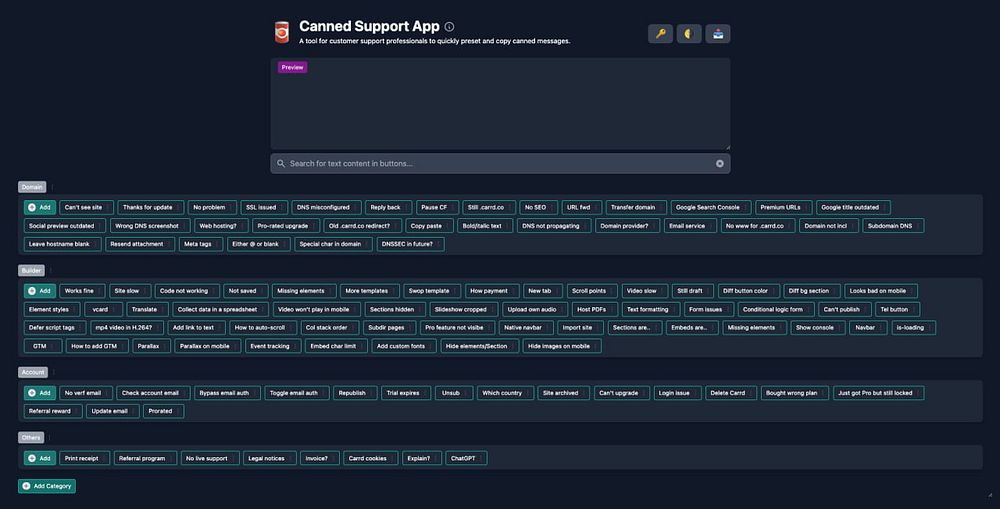
Task: Click the Pro feature not visibe button
Action: coord(457,328)
